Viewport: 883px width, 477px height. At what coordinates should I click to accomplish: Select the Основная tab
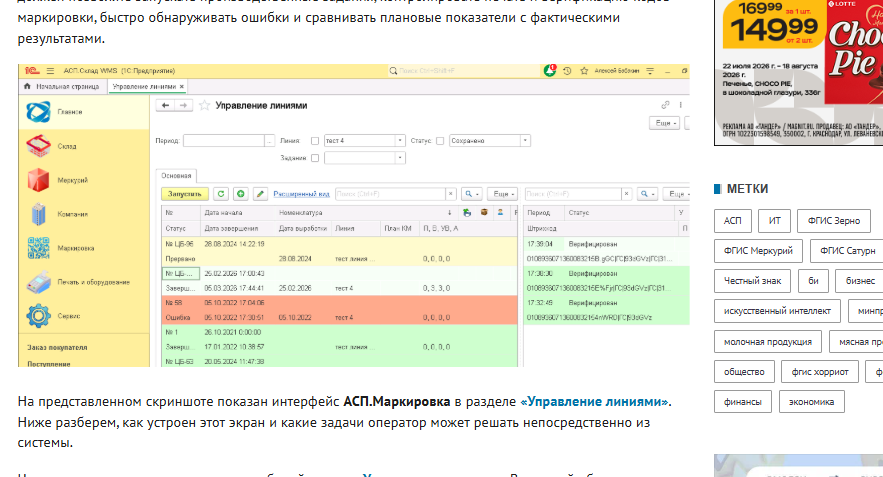[176, 176]
